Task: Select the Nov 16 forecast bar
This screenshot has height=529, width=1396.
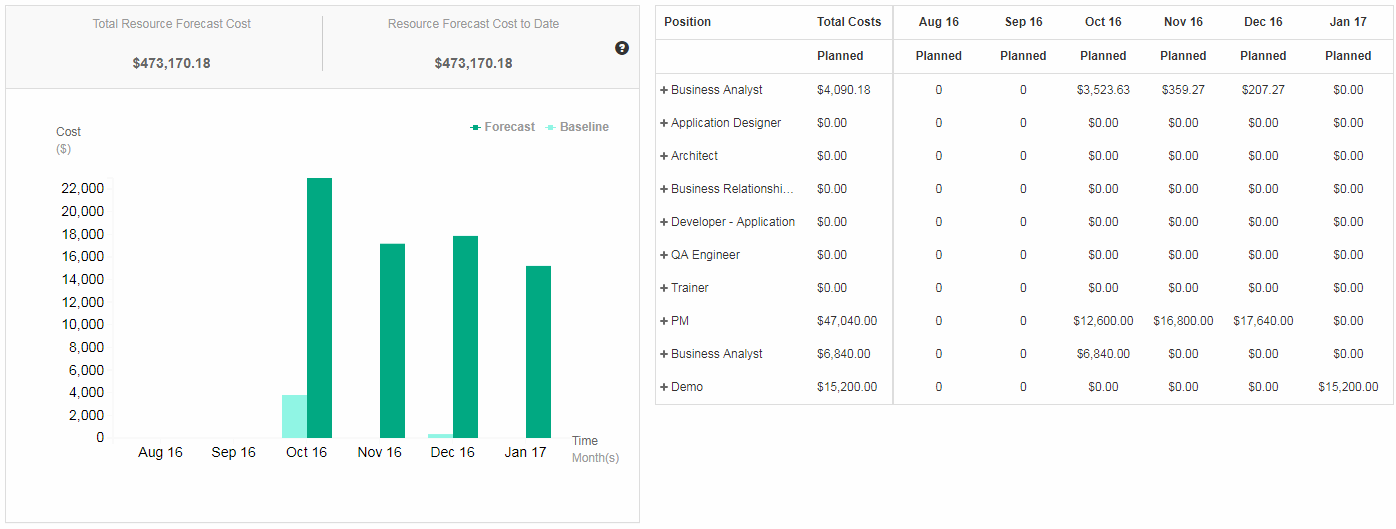Action: (x=392, y=340)
